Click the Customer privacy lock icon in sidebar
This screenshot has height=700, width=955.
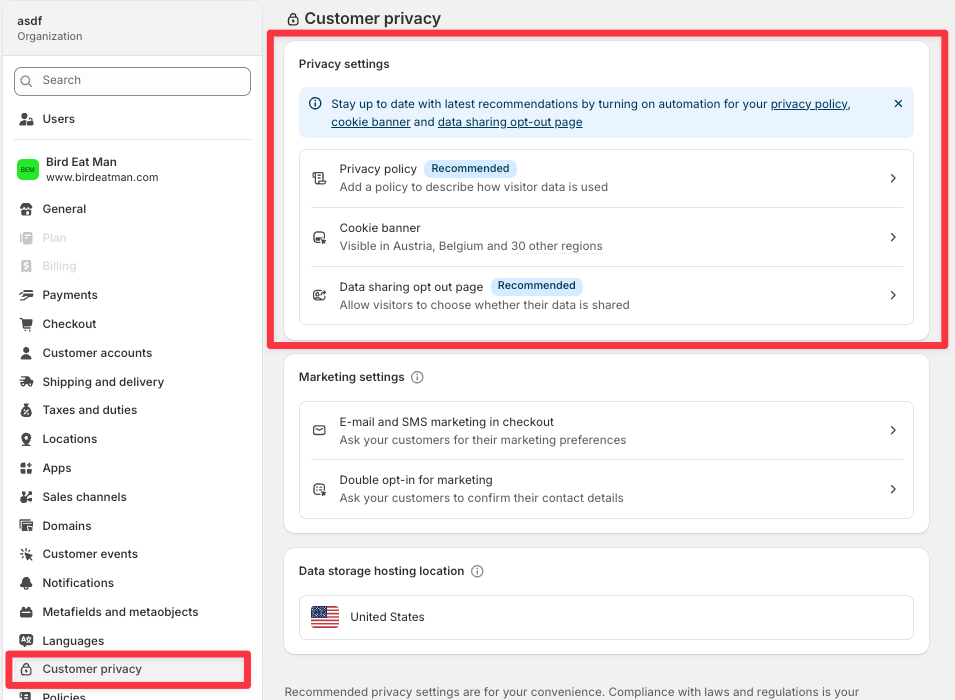[x=26, y=669]
